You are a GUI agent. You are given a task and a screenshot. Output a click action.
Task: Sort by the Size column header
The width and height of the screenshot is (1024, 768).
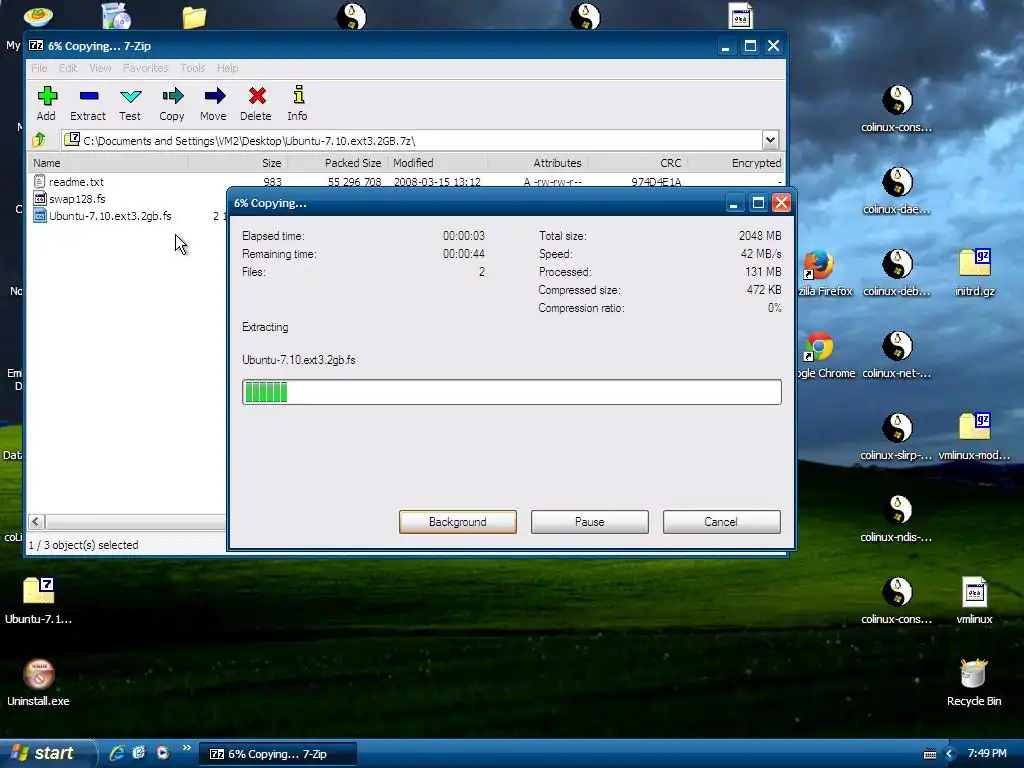click(x=238, y=163)
